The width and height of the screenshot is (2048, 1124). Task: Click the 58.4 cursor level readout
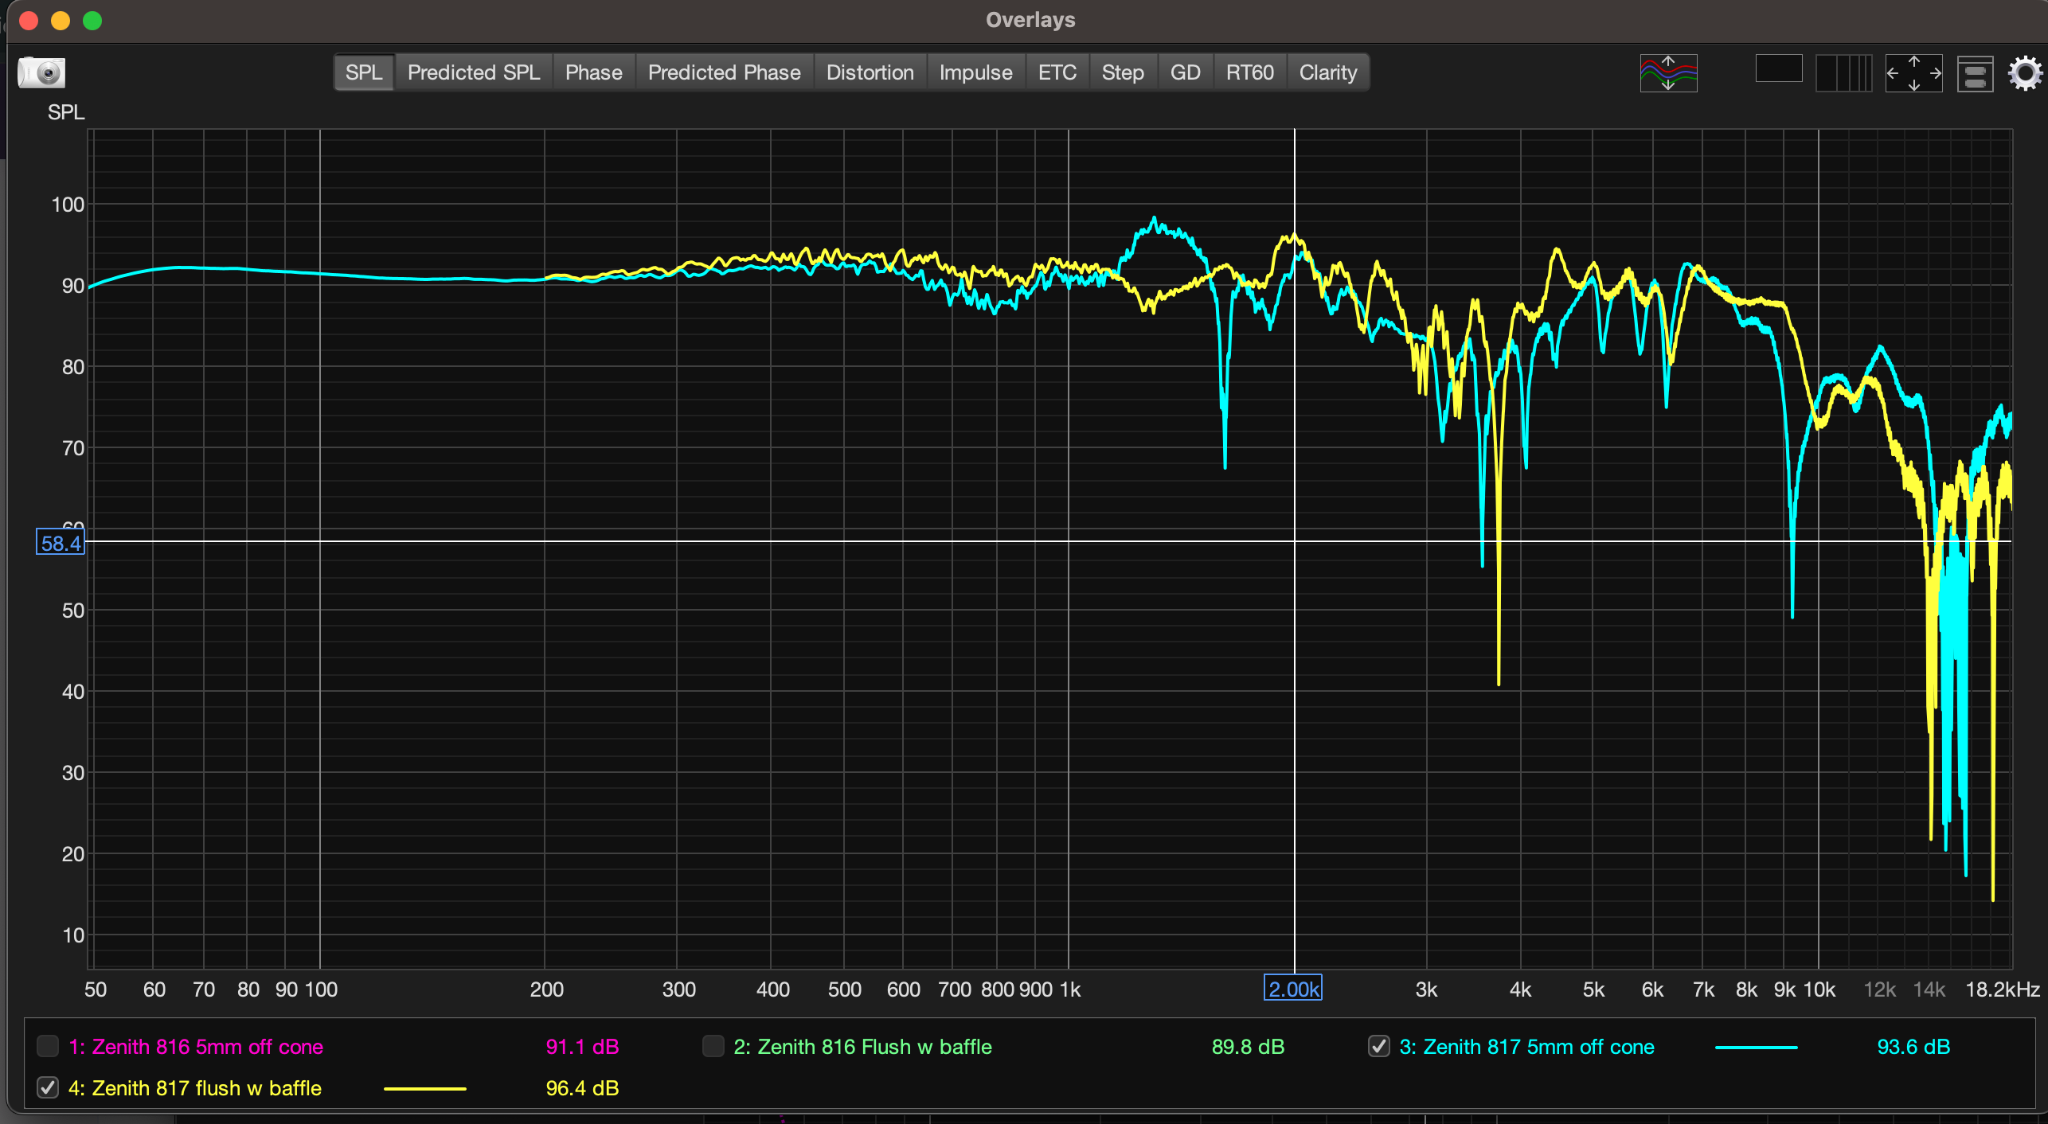(x=60, y=543)
